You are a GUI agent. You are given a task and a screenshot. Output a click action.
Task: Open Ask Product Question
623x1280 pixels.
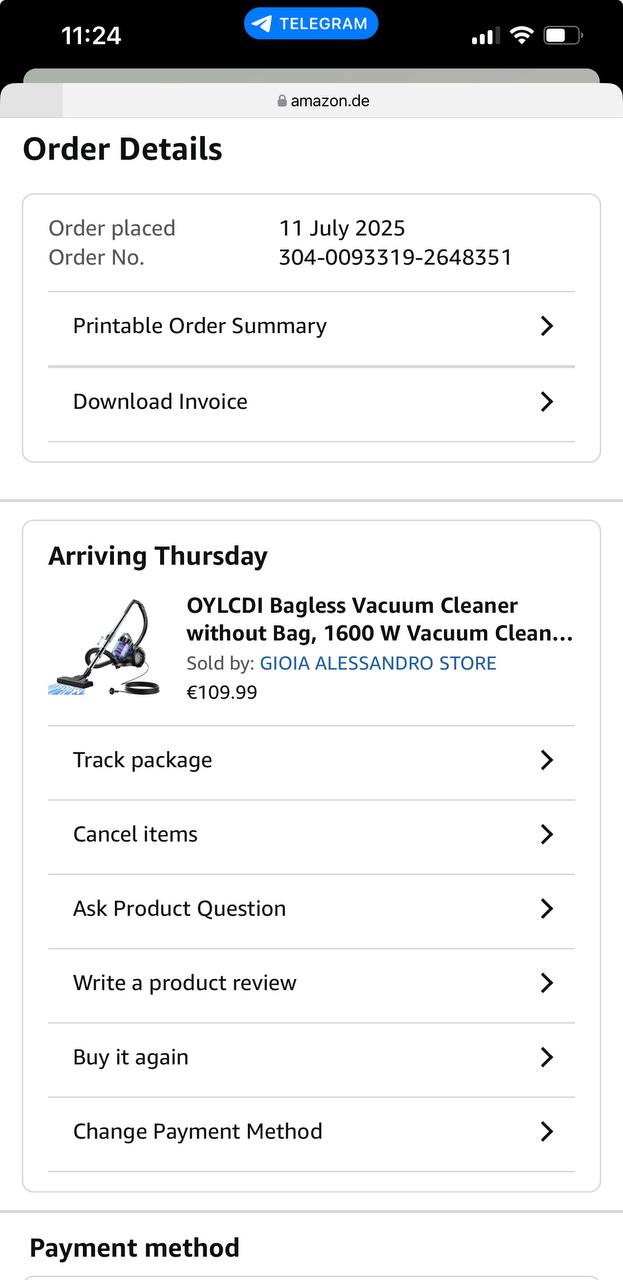pyautogui.click(x=180, y=909)
